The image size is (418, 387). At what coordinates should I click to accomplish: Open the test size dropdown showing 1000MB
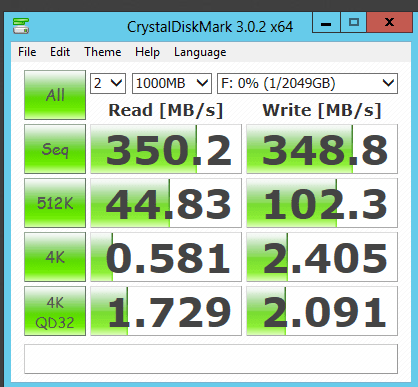172,83
